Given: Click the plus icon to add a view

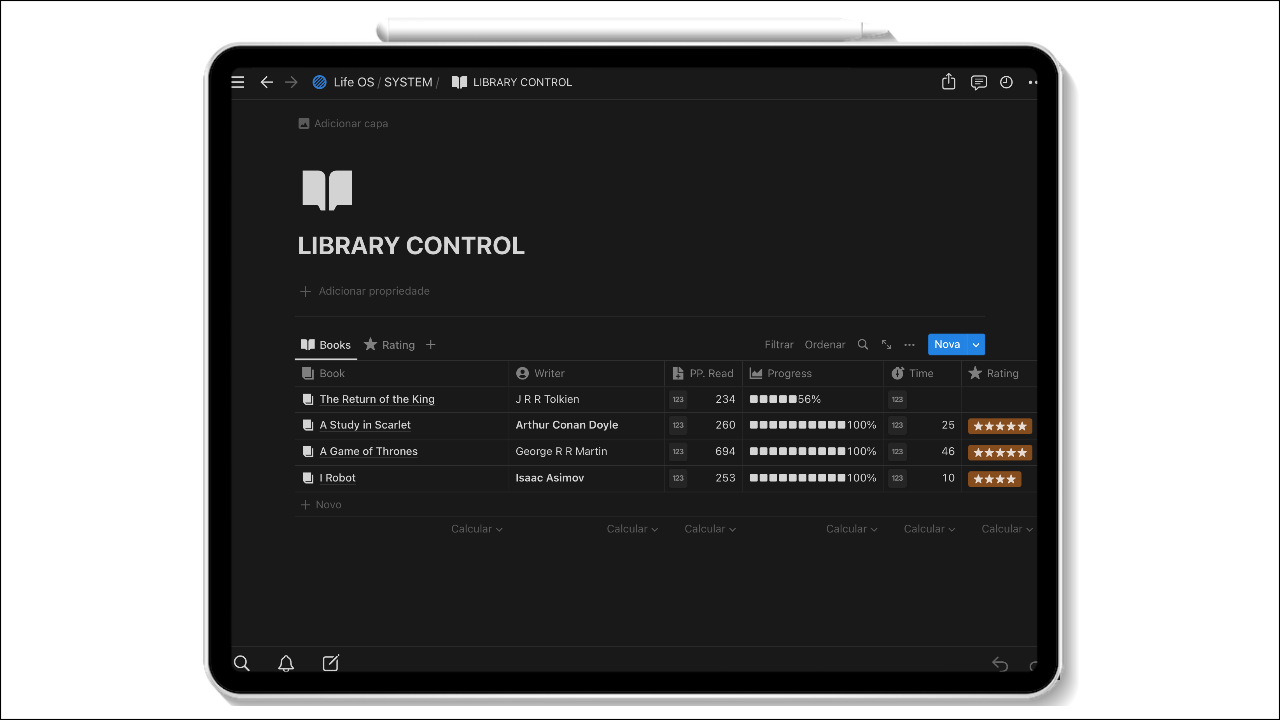Looking at the screenshot, I should (x=431, y=345).
